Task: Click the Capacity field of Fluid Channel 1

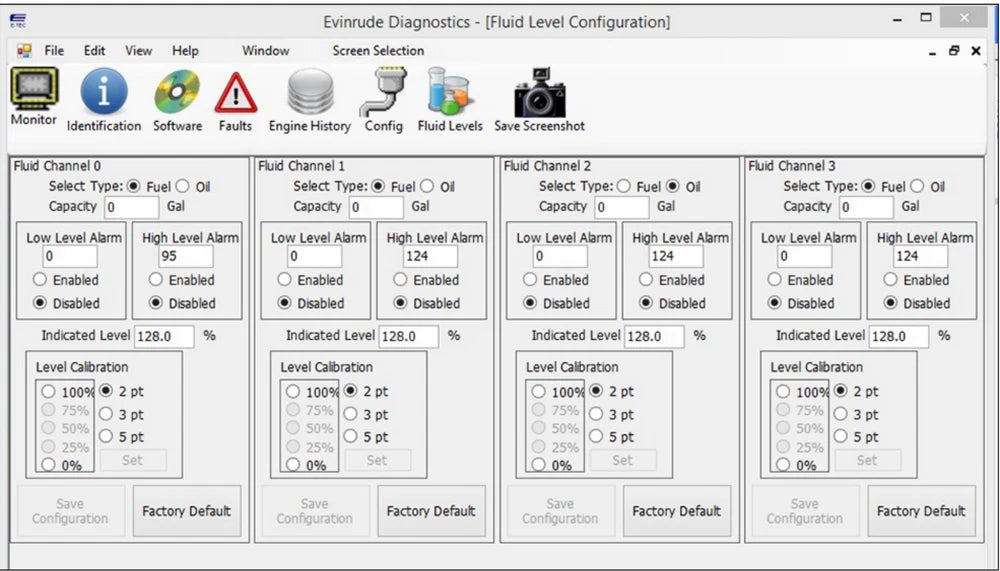Action: pyautogui.click(x=376, y=207)
